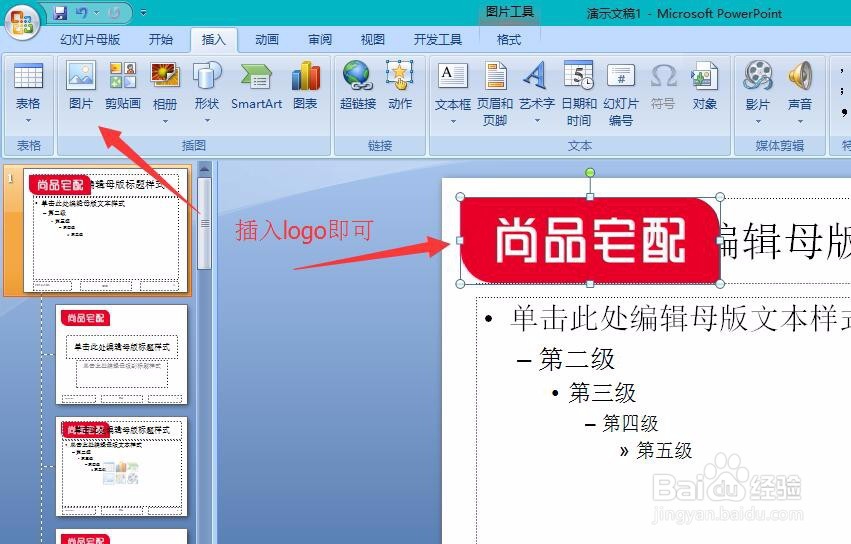Click the 第四级 text line
This screenshot has height=544, width=851.
click(630, 423)
